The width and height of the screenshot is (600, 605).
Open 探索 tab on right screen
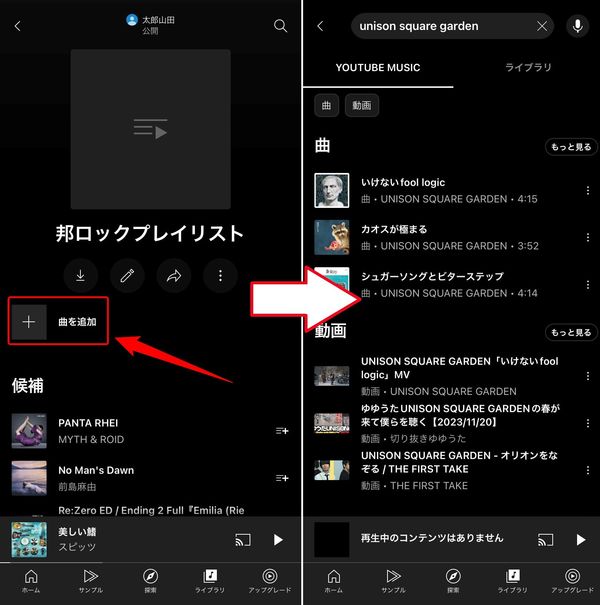pos(453,581)
